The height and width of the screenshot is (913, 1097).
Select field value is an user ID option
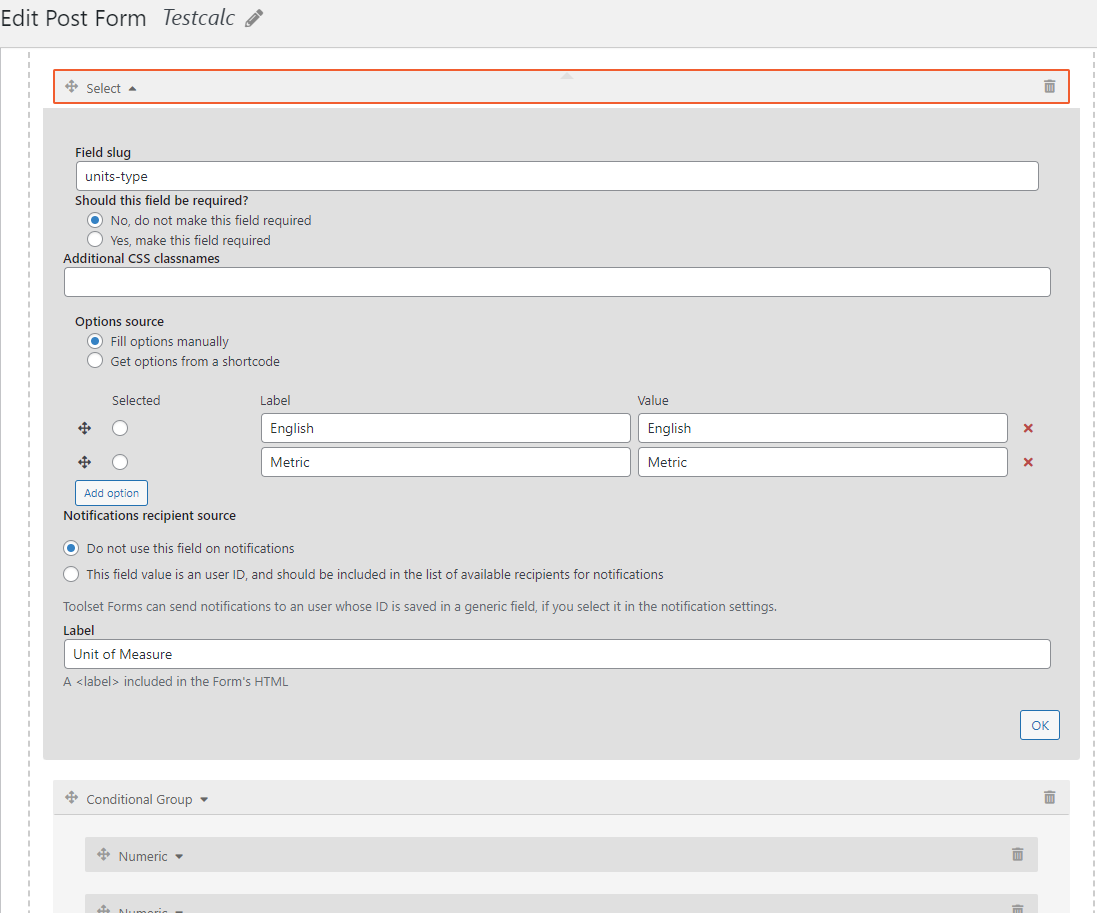pos(71,574)
